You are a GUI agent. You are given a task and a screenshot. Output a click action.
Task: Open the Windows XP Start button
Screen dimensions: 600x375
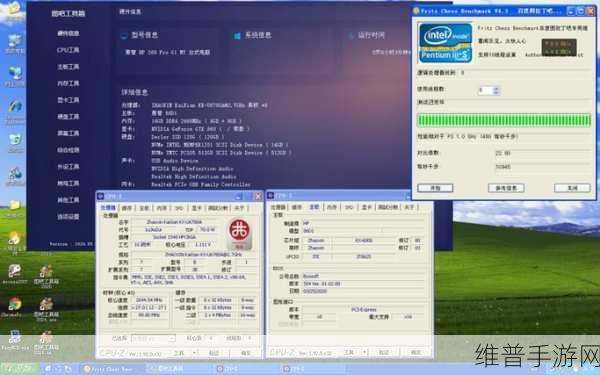tap(19, 369)
